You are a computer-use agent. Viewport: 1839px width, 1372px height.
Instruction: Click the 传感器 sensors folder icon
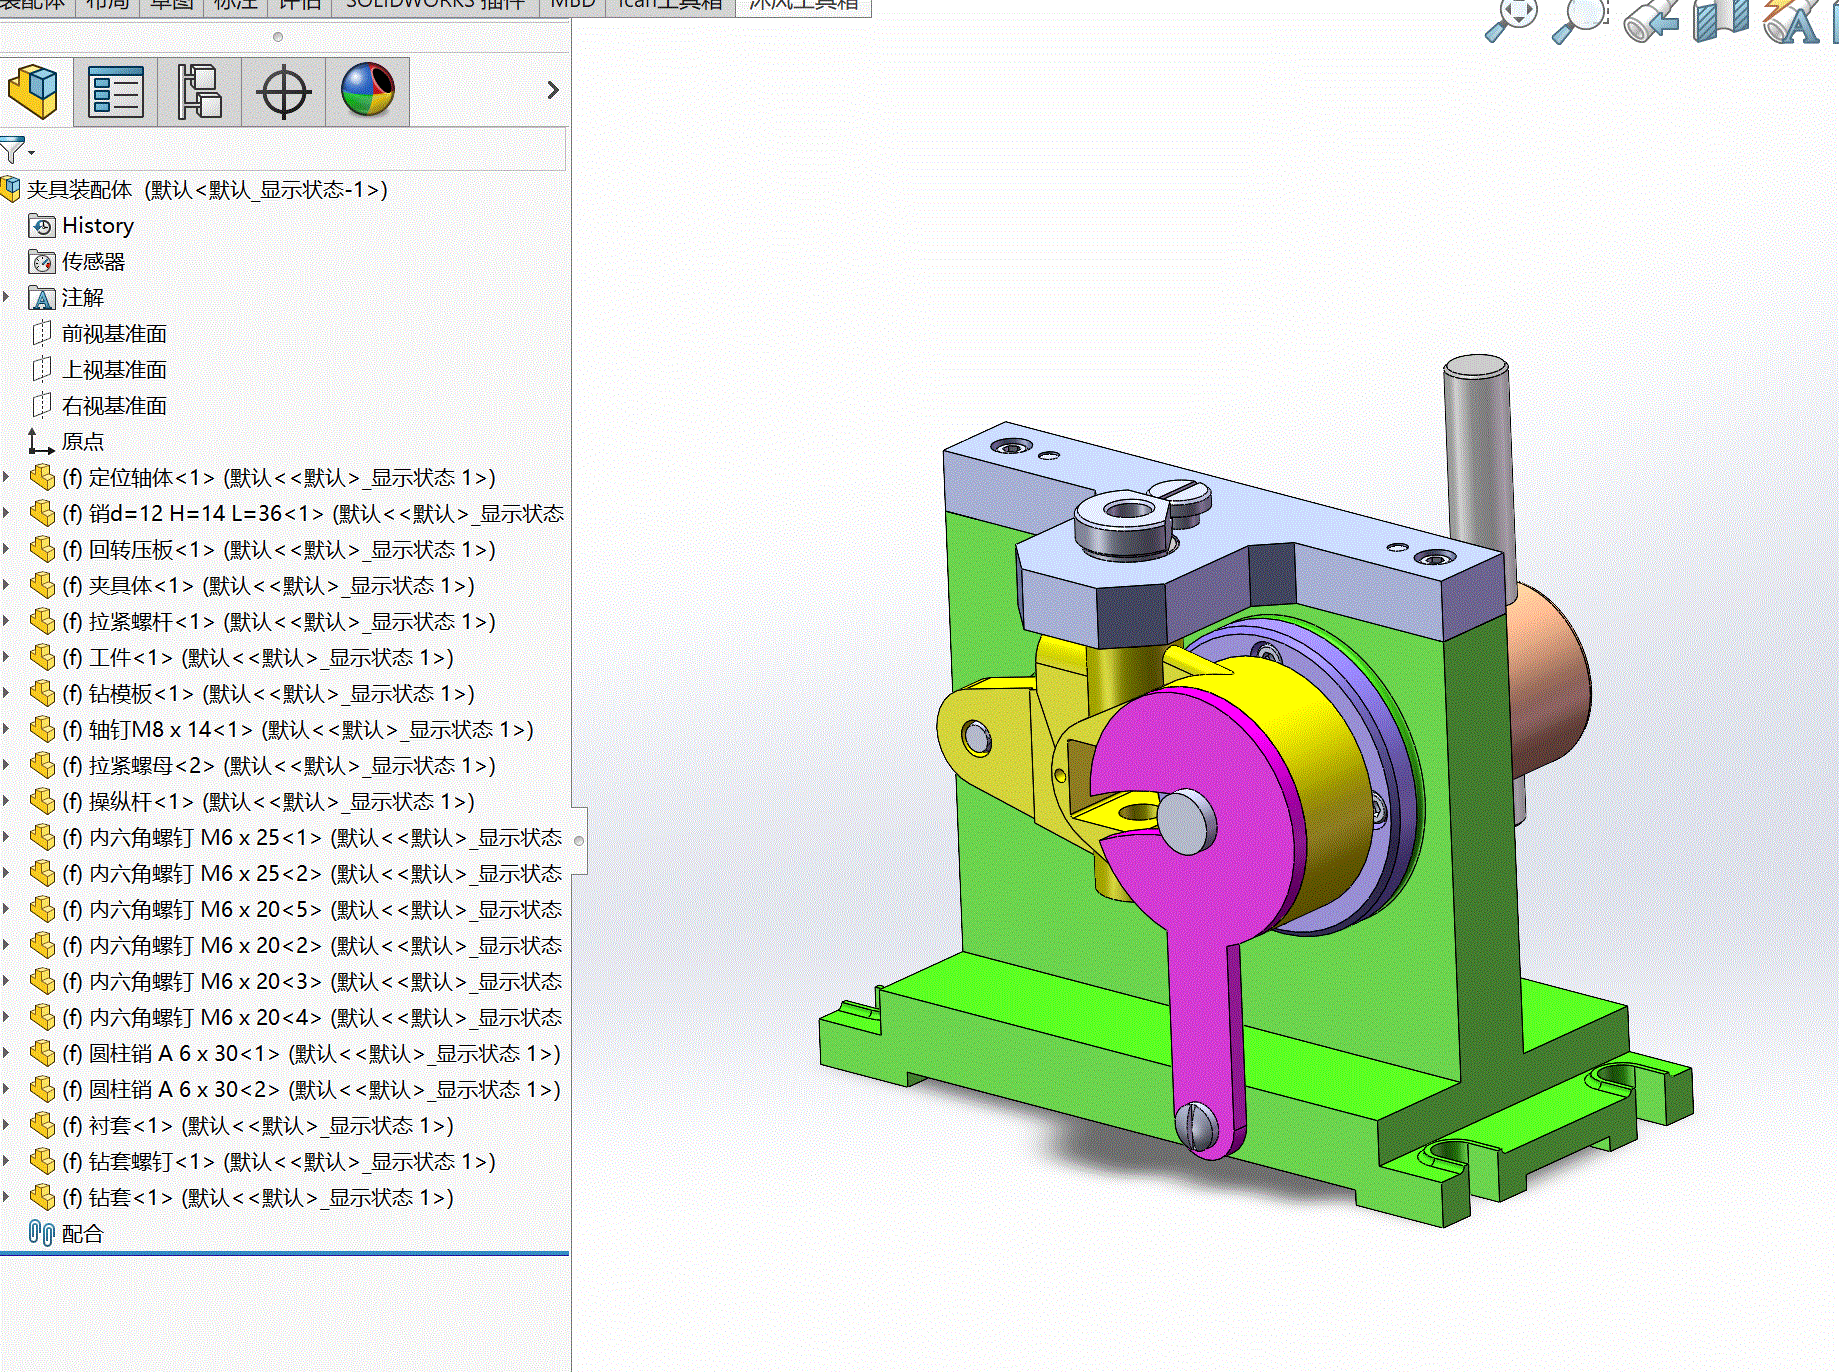pyautogui.click(x=42, y=262)
